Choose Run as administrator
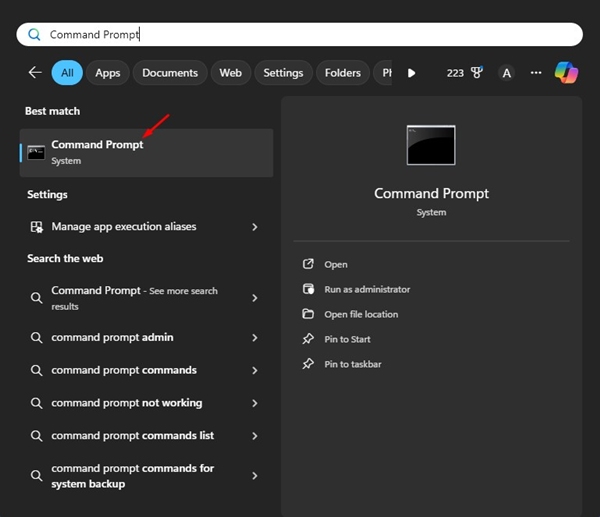 (x=367, y=289)
